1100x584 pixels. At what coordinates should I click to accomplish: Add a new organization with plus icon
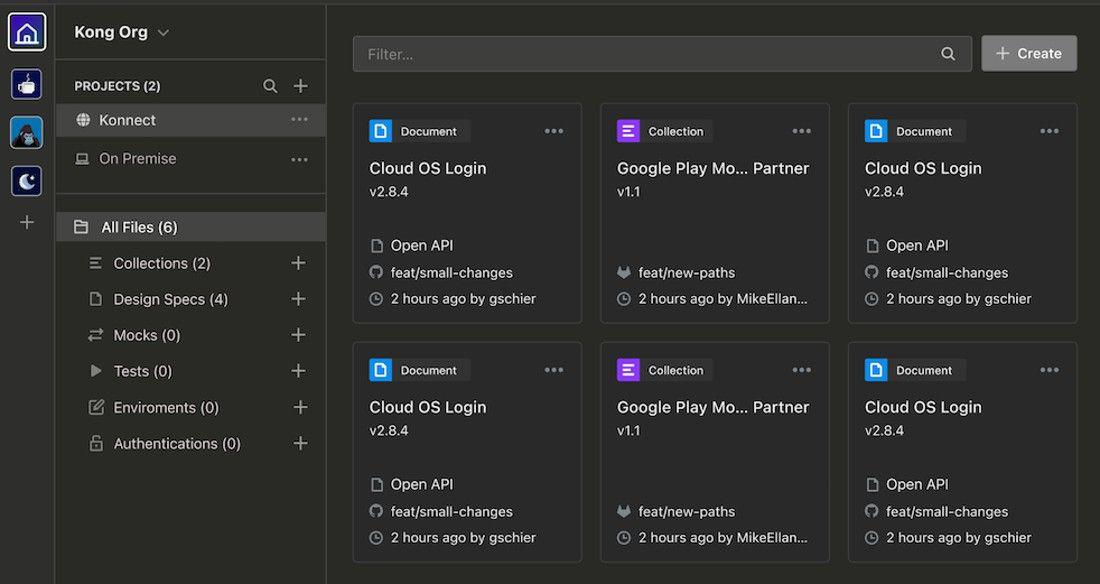(x=27, y=222)
